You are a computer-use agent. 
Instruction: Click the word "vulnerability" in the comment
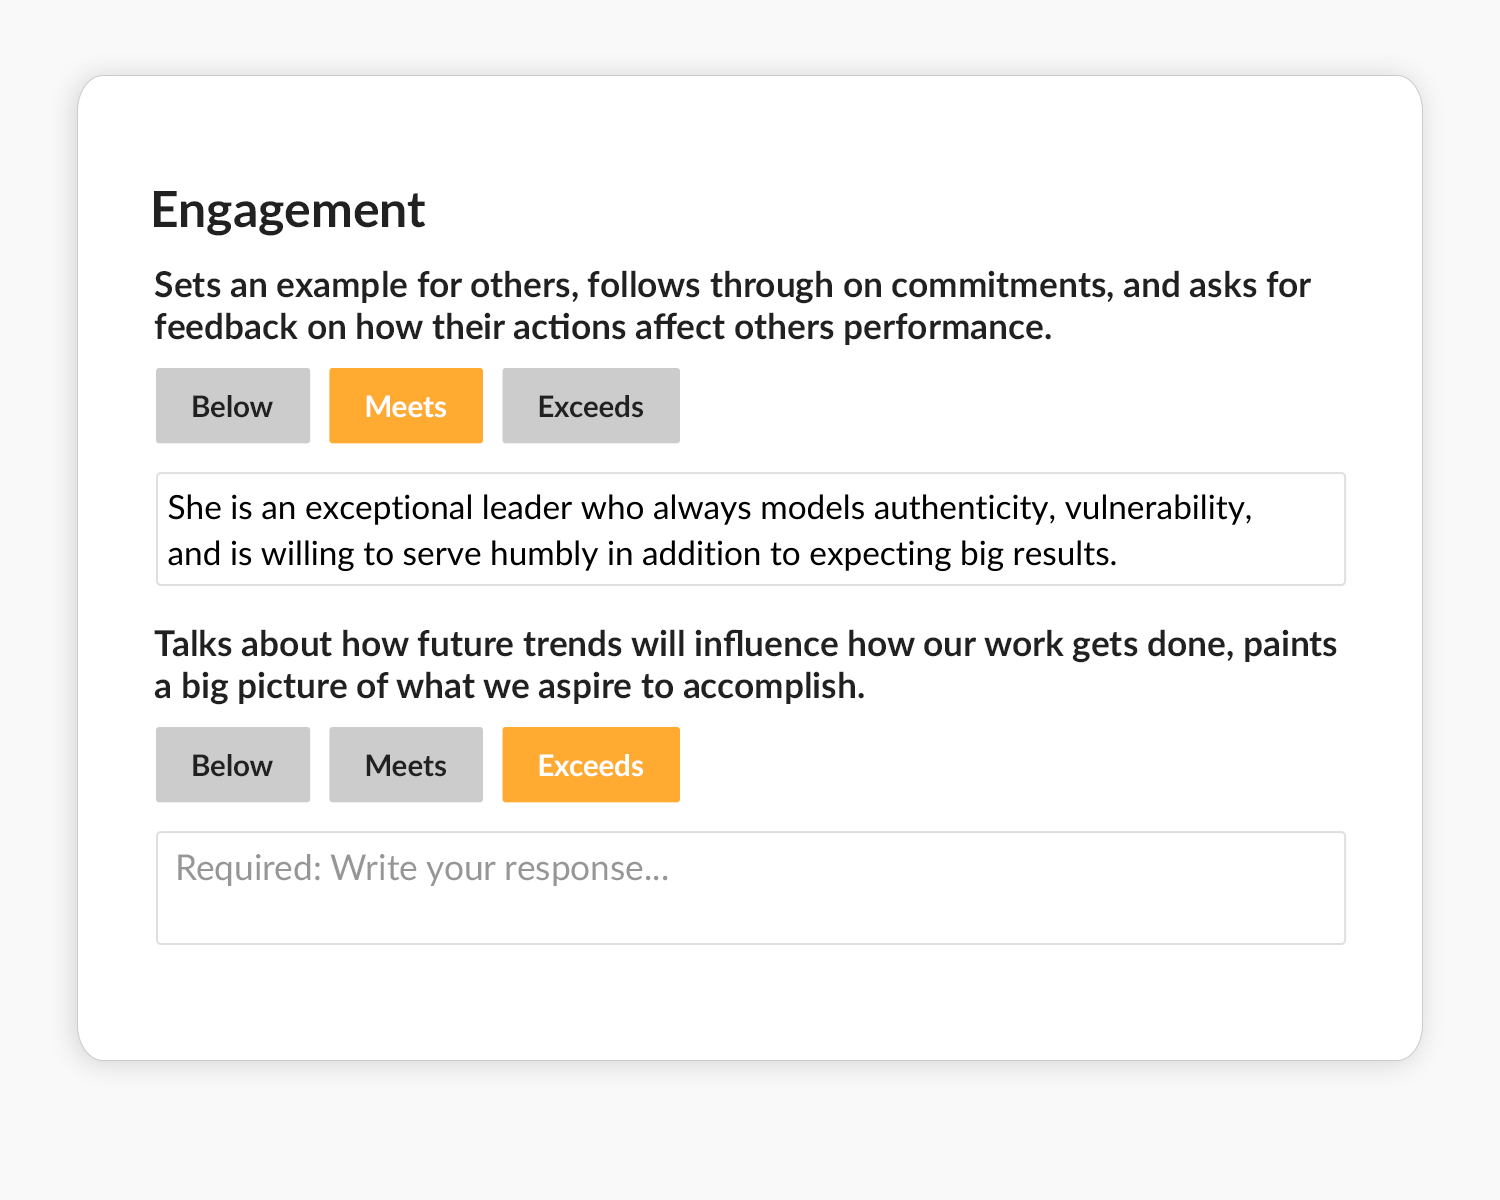tap(1156, 508)
